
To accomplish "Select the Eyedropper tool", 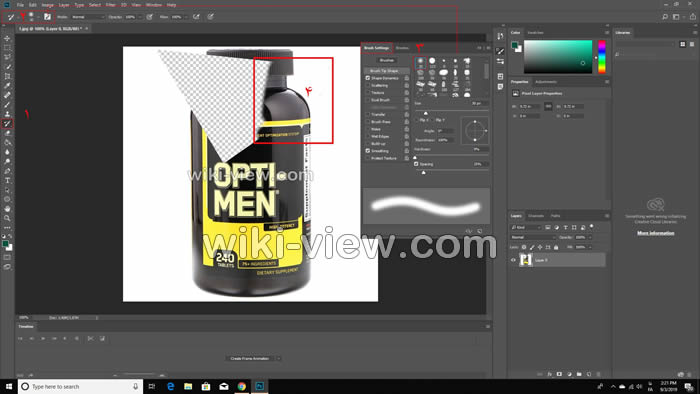I will [x=7, y=86].
